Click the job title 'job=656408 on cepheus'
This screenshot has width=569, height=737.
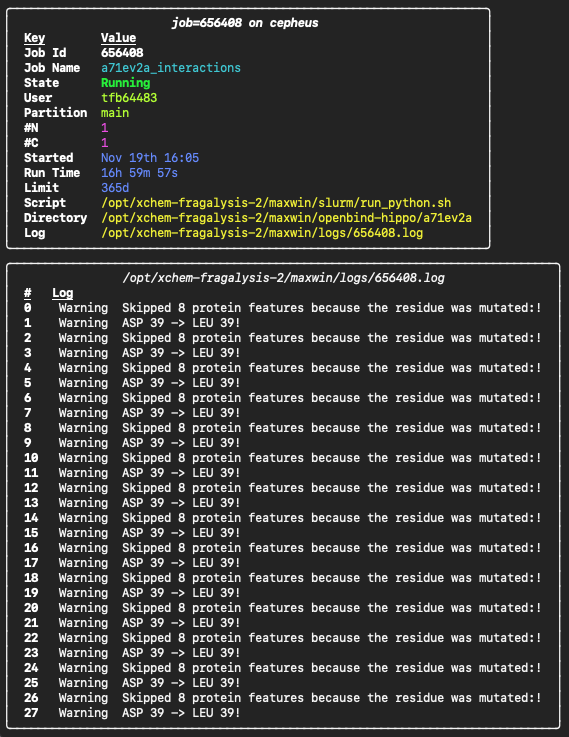coord(245,23)
